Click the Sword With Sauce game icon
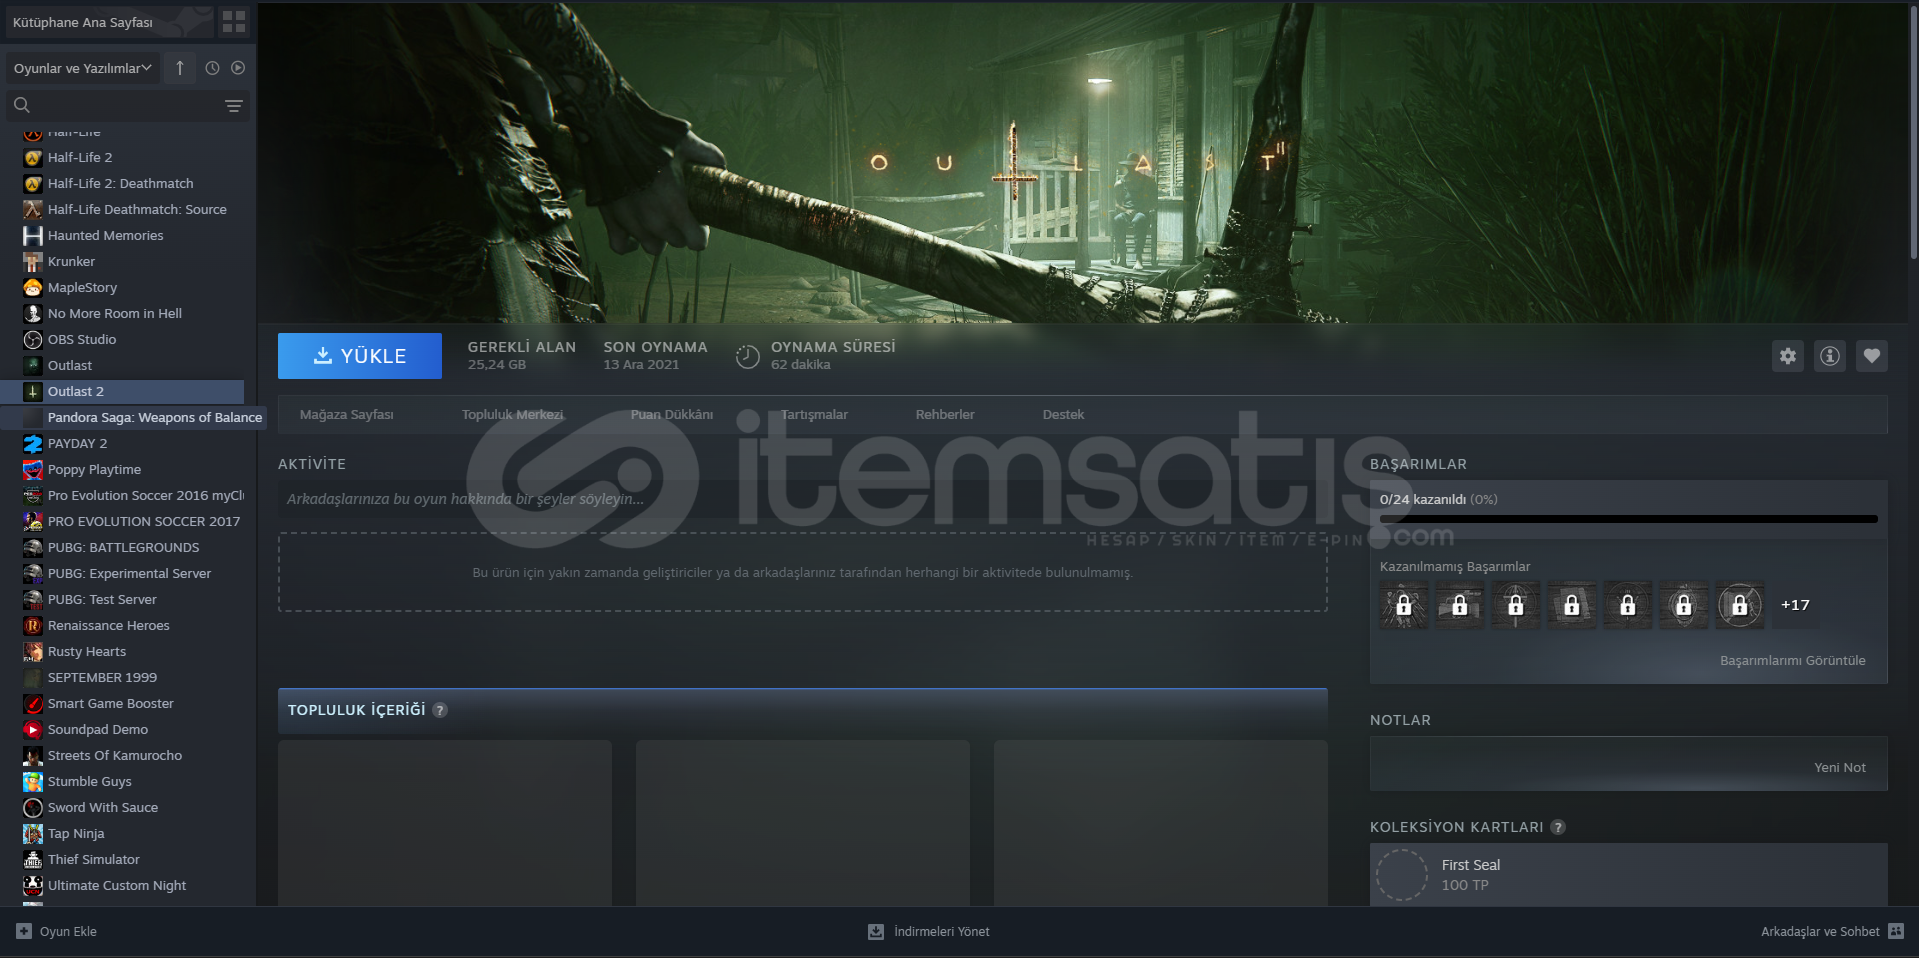Screen dimensions: 1919x958 click(33, 807)
